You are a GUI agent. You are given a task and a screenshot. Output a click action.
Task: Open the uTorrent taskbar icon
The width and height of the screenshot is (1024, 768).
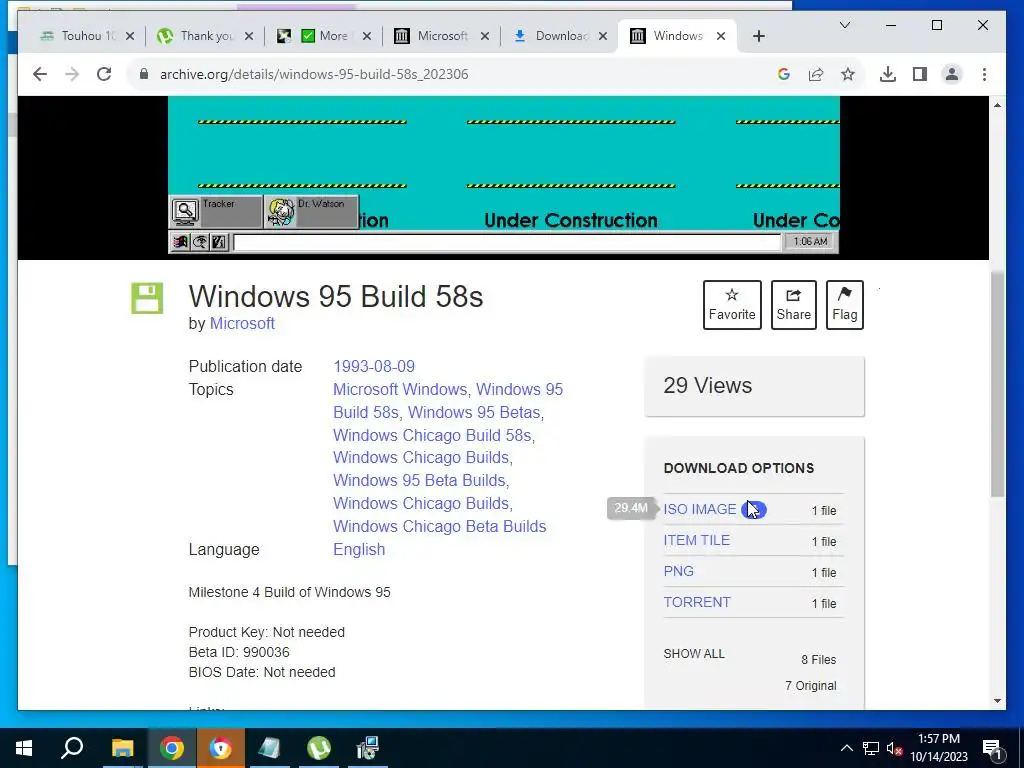pyautogui.click(x=319, y=748)
